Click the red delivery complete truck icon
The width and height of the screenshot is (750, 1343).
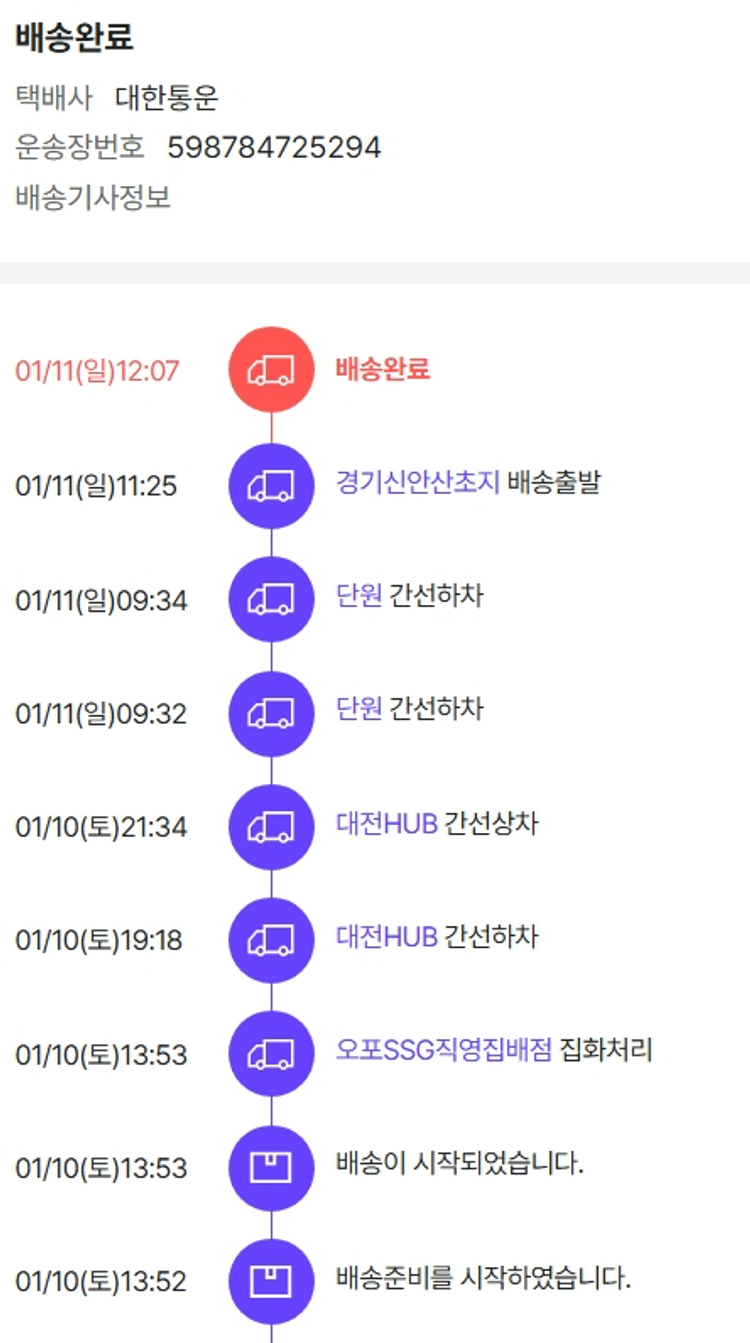pos(271,370)
